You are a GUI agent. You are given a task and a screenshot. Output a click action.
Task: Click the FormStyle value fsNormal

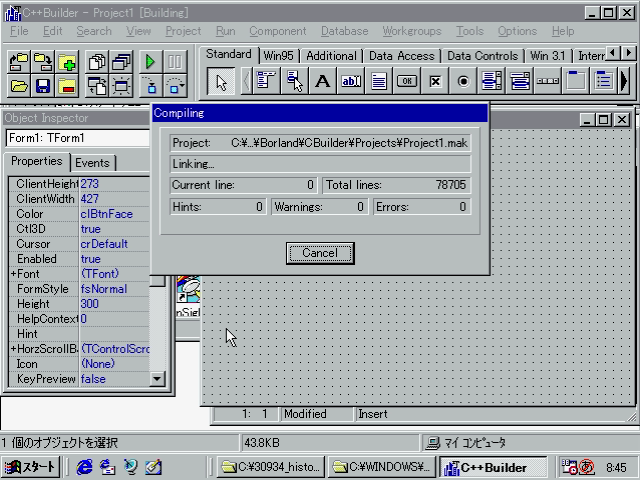tap(114, 289)
